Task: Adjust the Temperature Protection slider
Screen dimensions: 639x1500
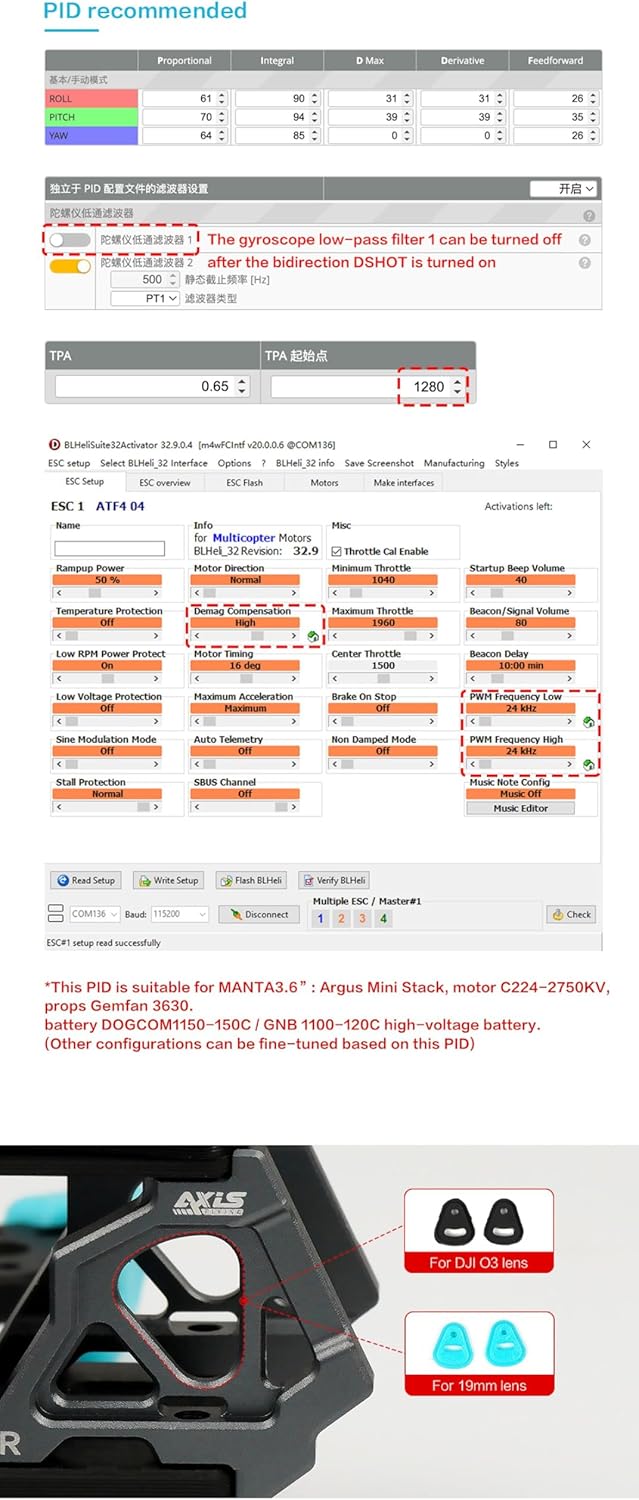Action: 107,635
